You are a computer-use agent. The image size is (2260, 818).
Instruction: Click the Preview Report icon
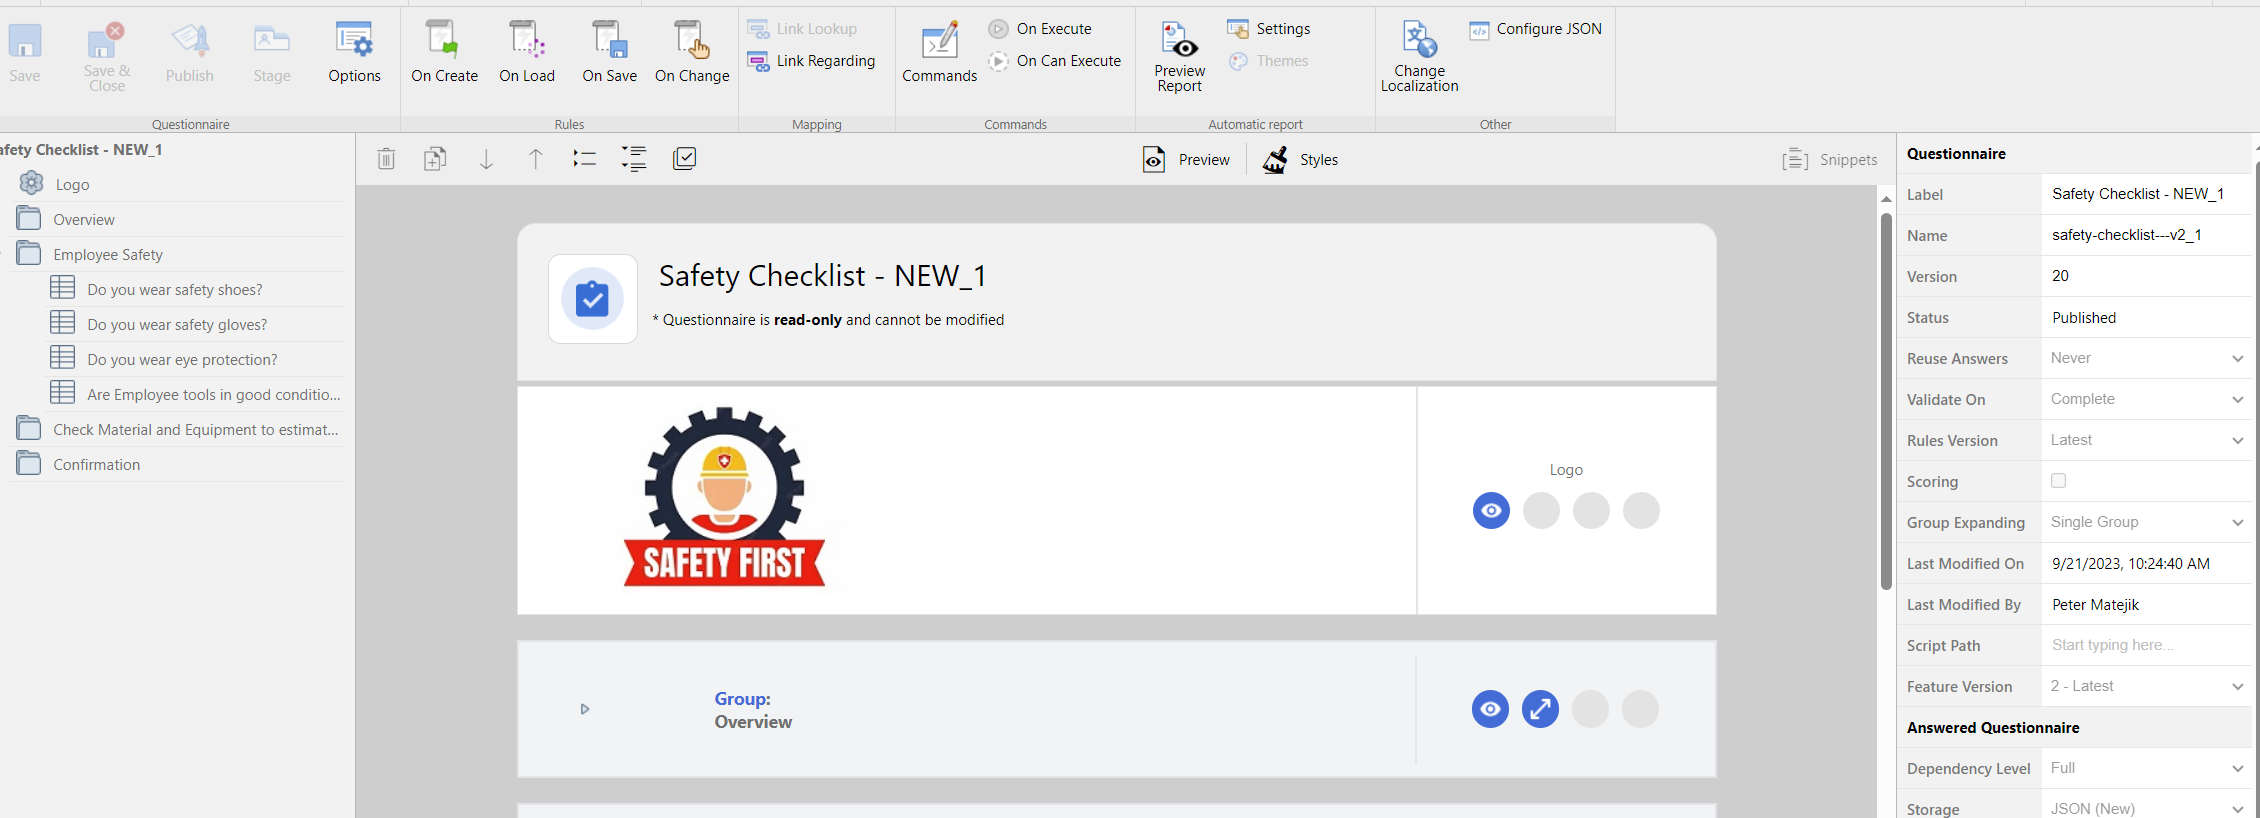click(x=1179, y=41)
